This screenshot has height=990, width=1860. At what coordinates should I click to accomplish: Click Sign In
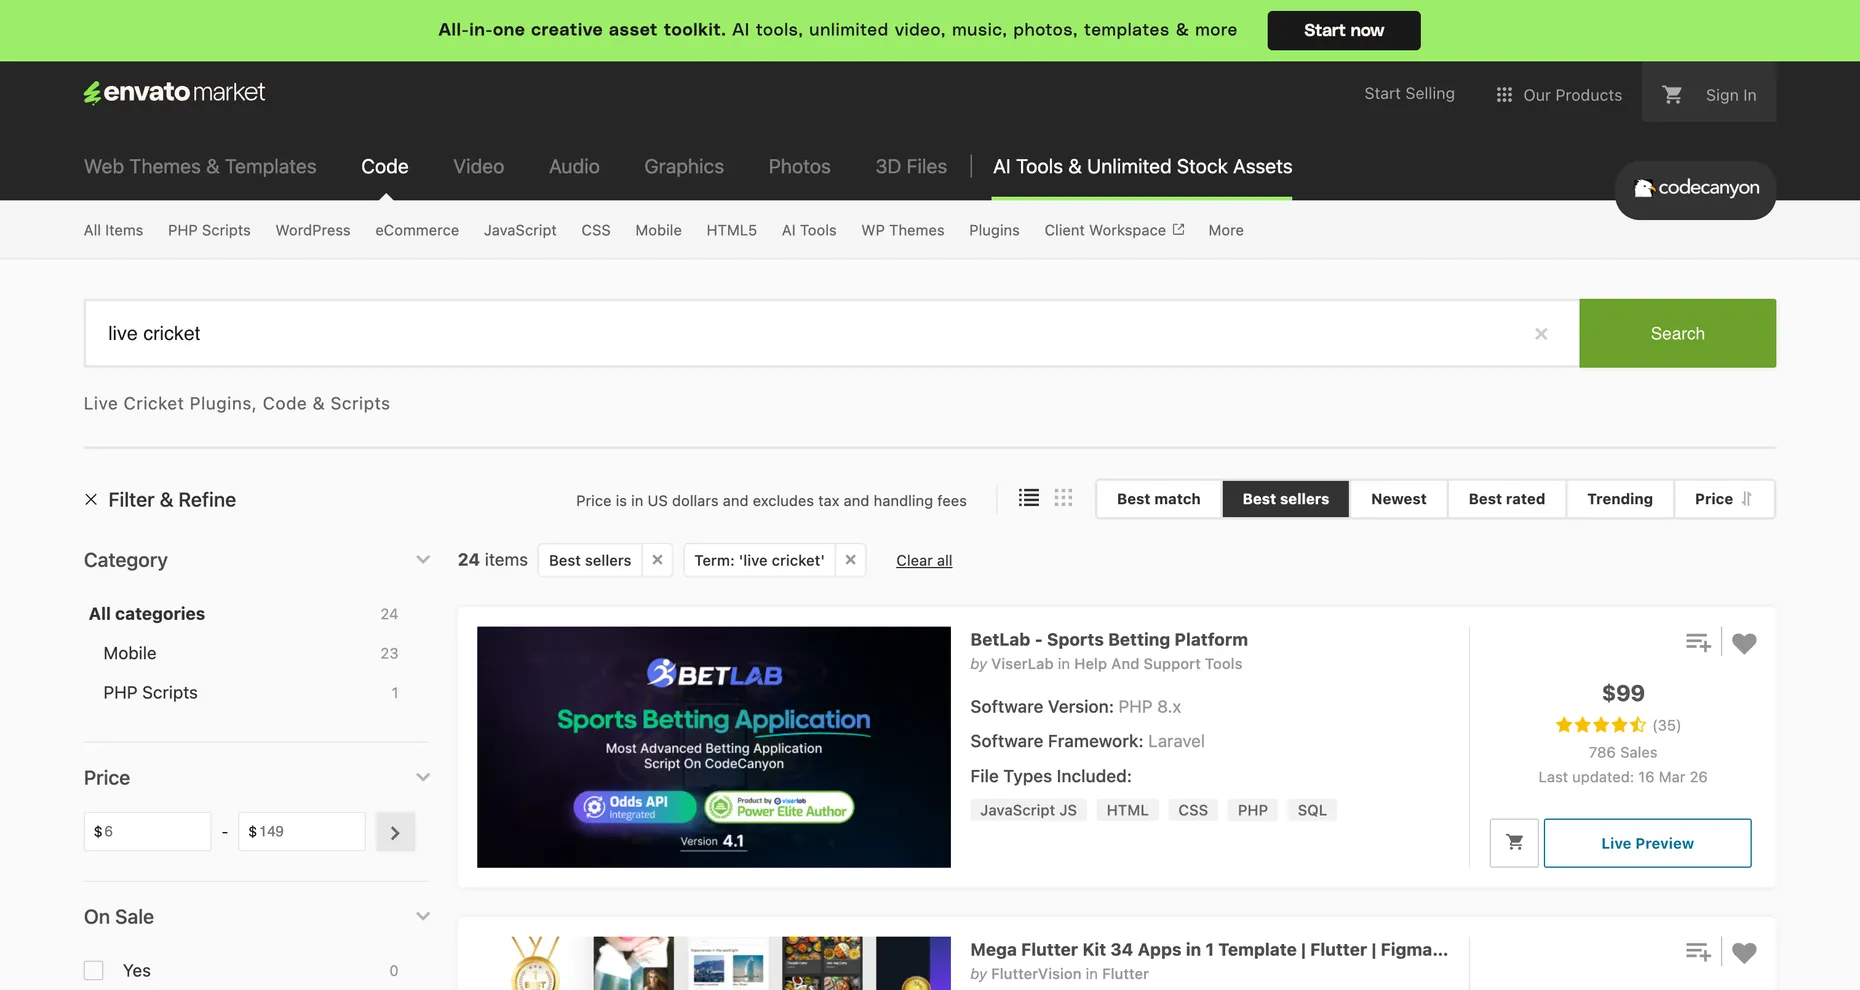1731,95
